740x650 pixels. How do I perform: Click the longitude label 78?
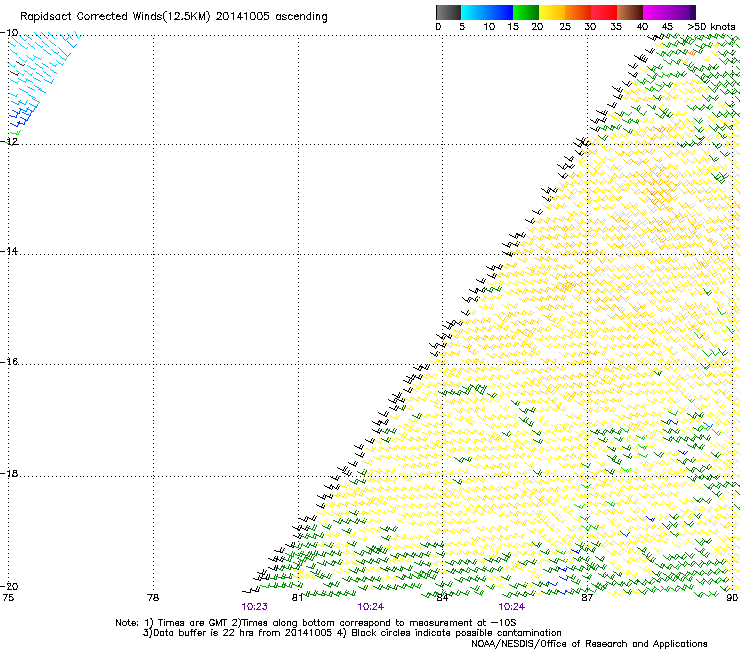tap(153, 598)
